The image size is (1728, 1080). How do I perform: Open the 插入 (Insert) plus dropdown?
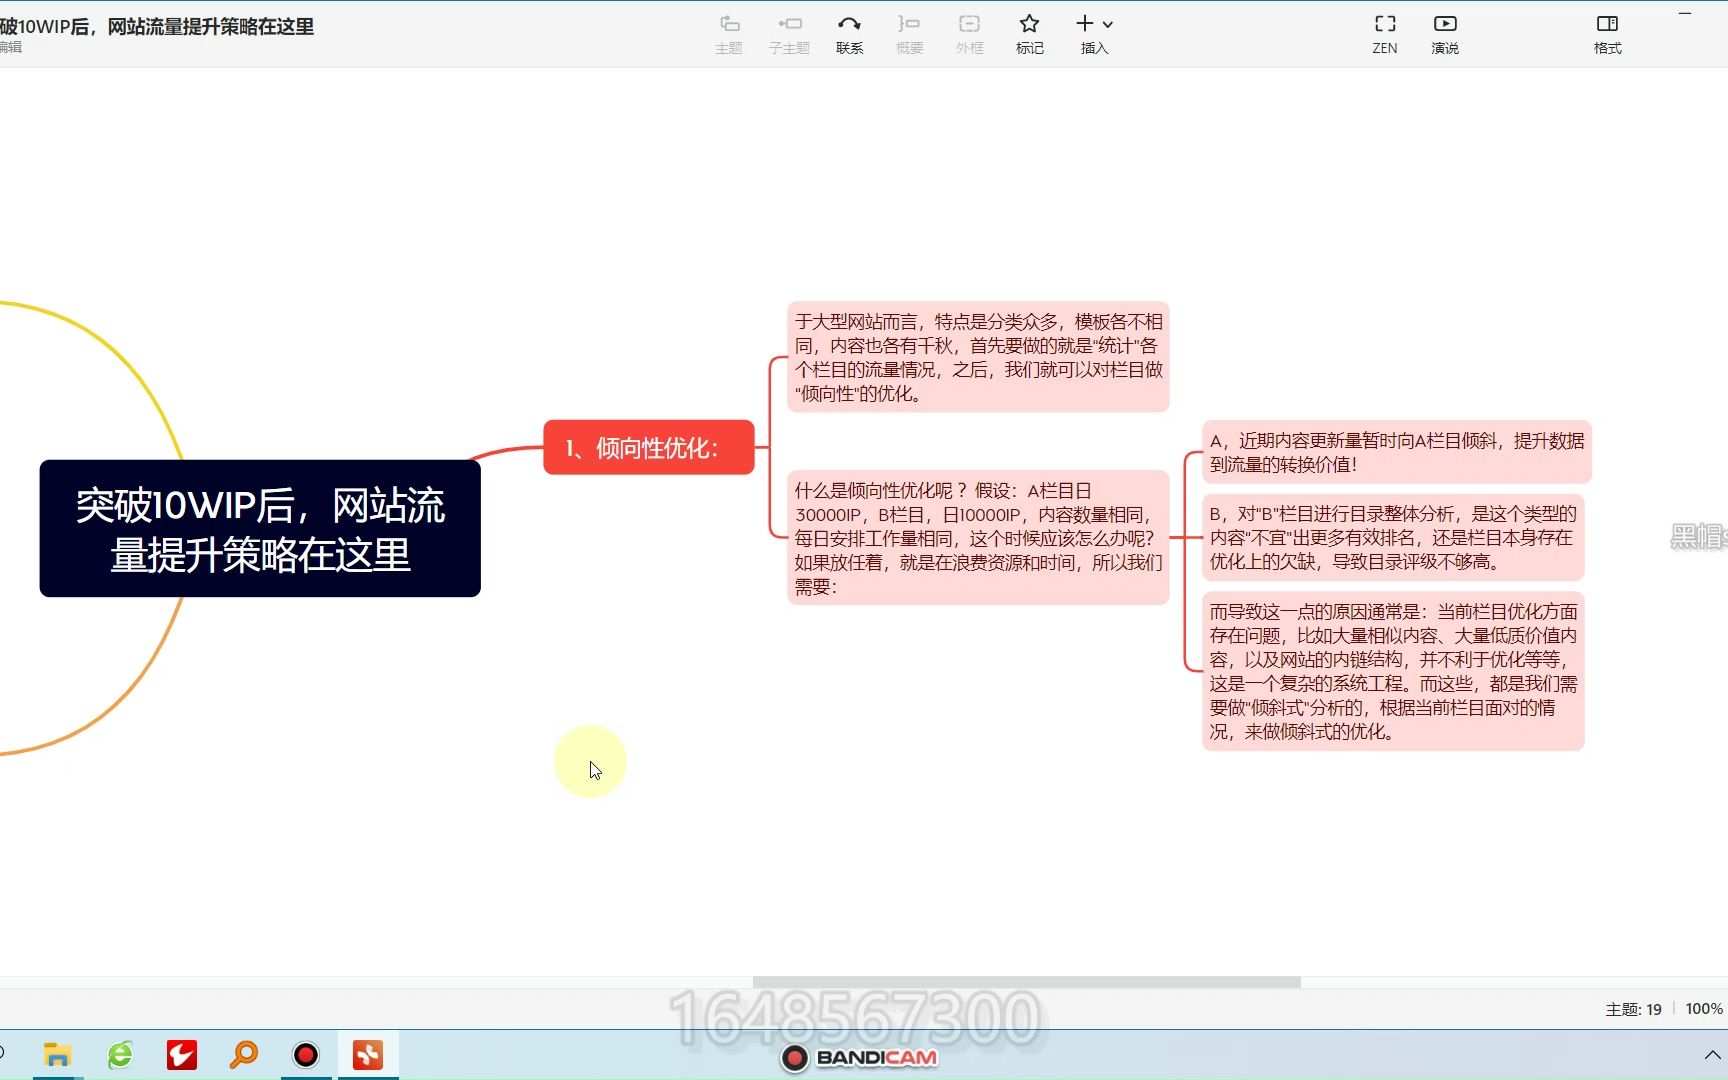coord(1094,34)
